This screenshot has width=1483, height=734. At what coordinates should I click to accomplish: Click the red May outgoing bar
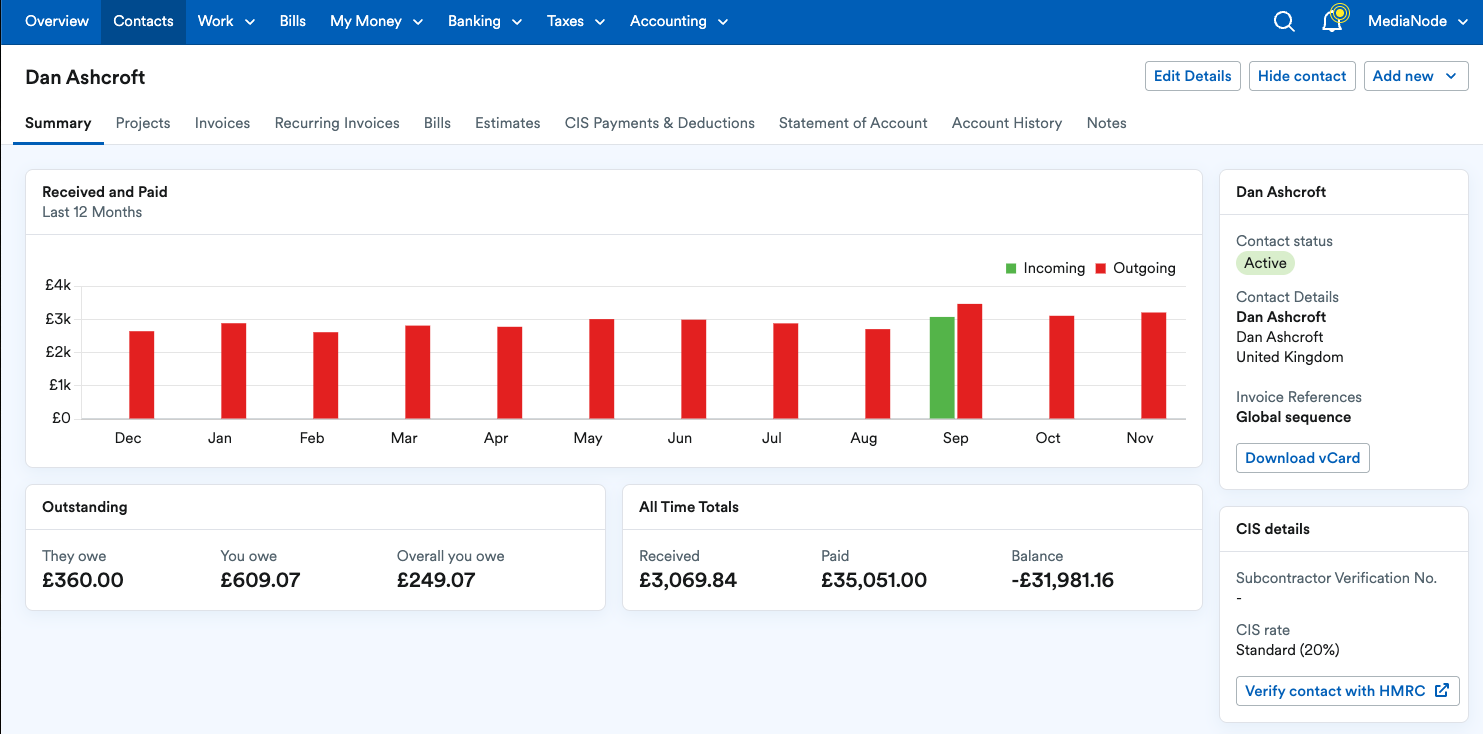tap(602, 369)
